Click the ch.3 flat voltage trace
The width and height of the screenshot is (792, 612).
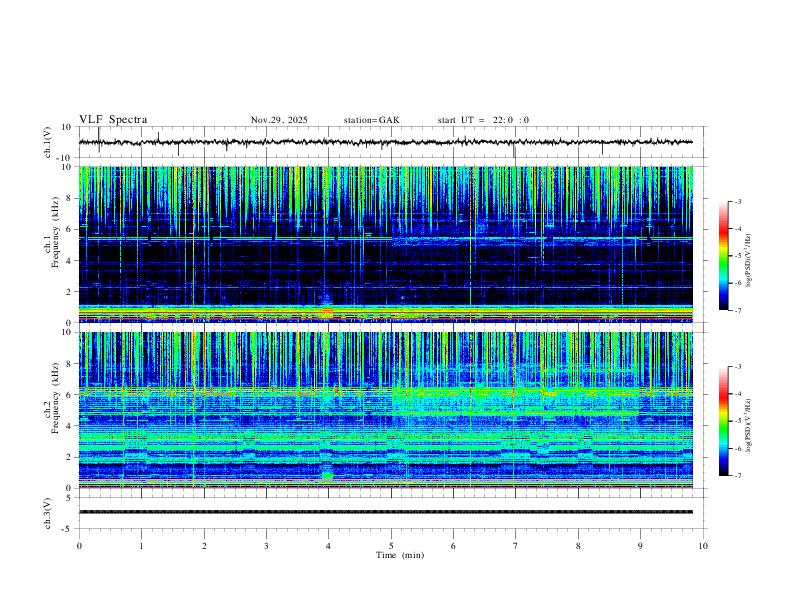385,512
